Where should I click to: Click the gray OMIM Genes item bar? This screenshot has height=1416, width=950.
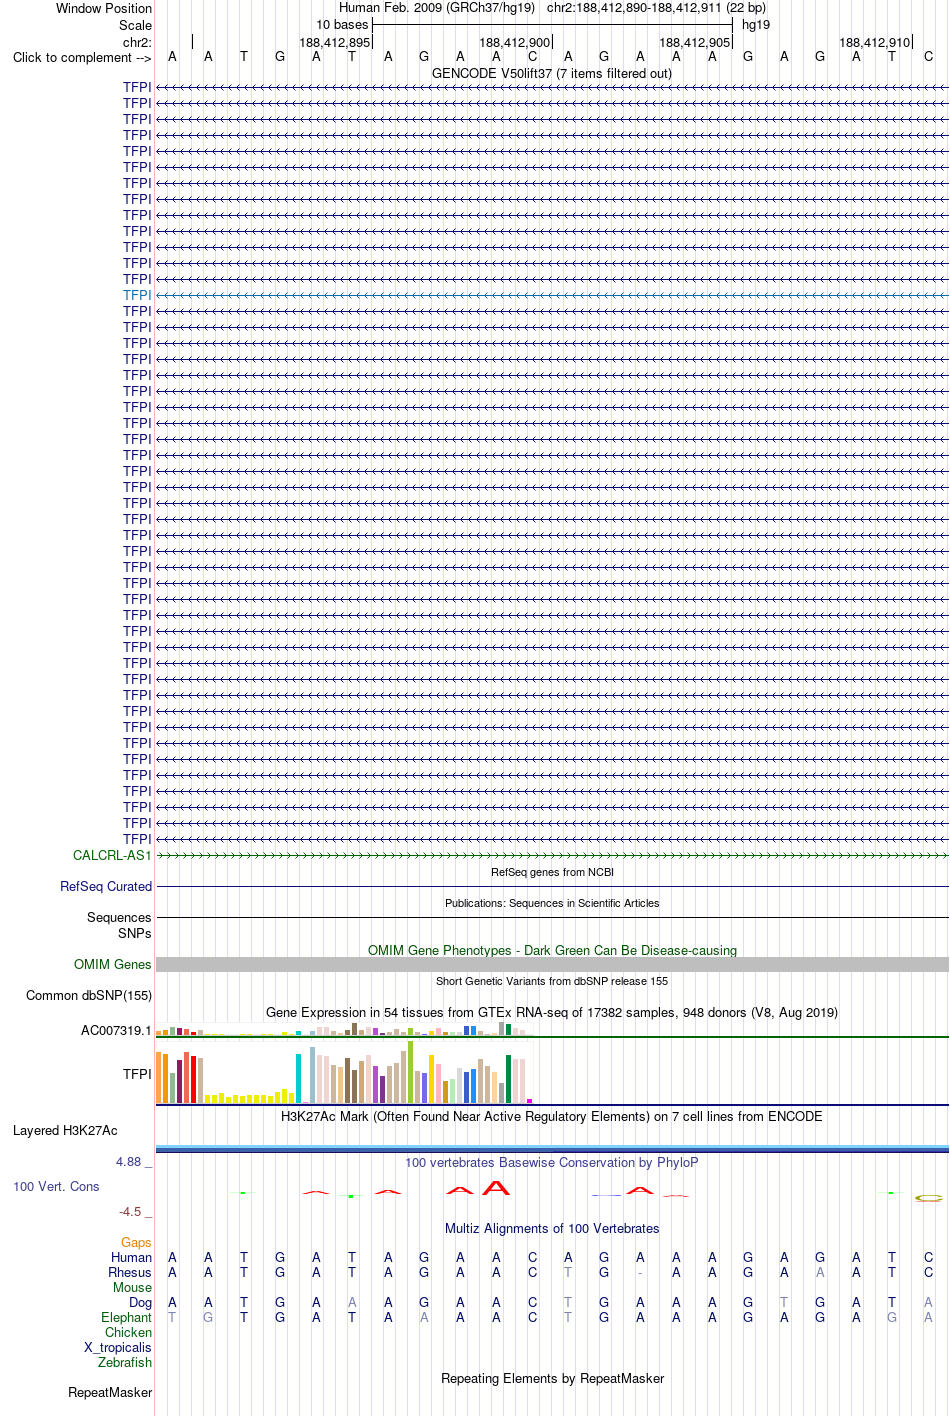pyautogui.click(x=552, y=964)
